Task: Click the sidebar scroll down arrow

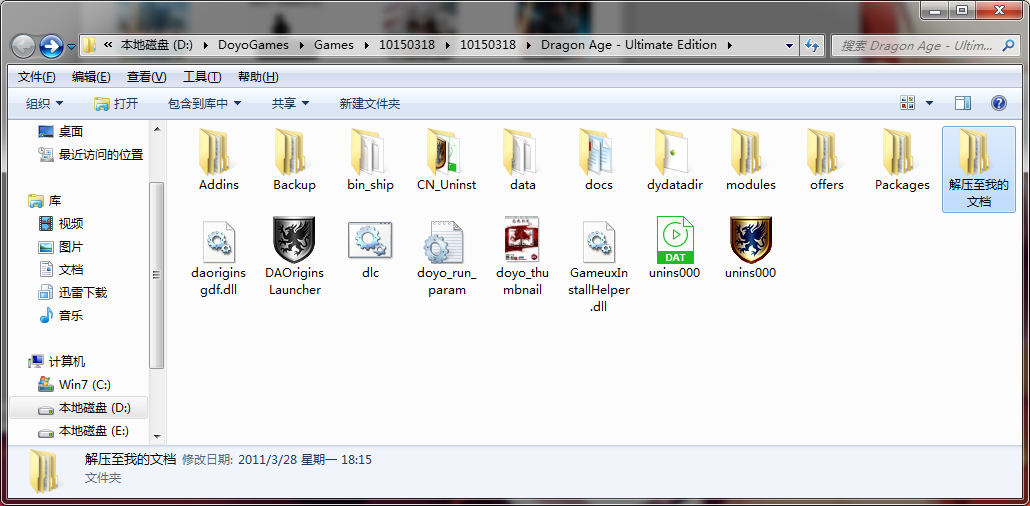Action: [156, 436]
